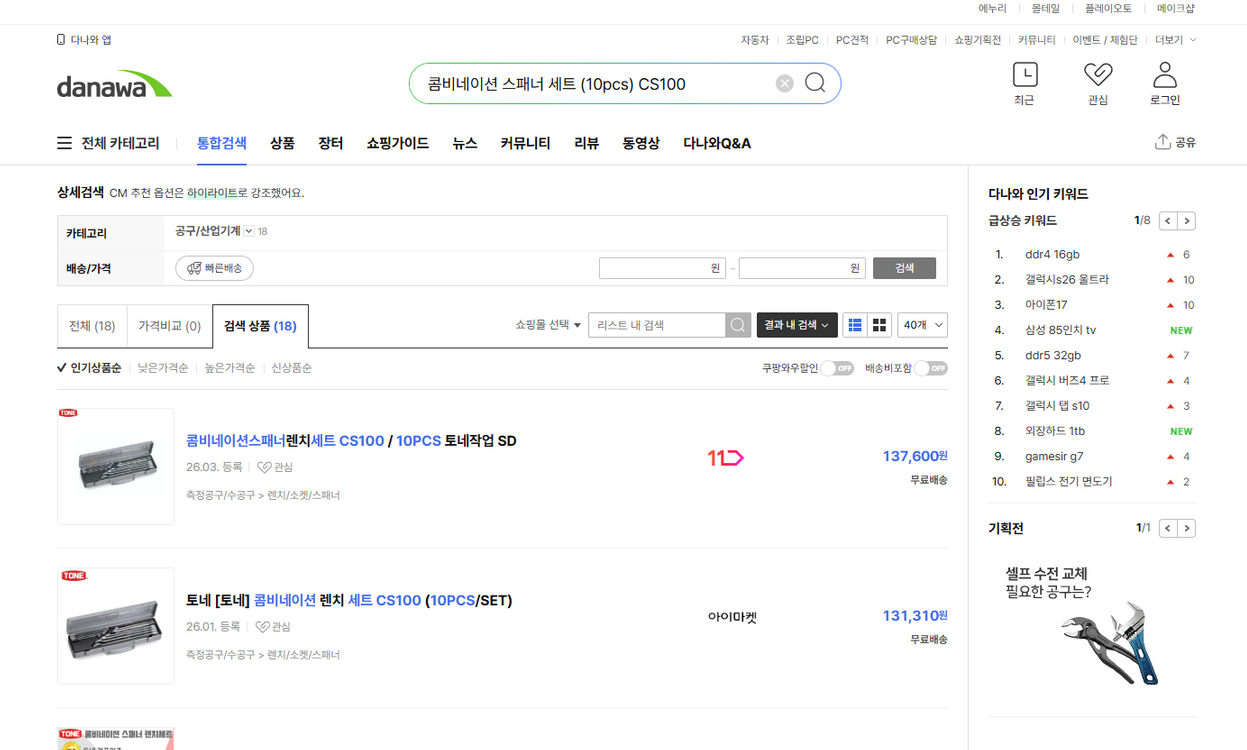1247x750 pixels.
Task: Click the gray 검색 price button
Action: tap(904, 268)
